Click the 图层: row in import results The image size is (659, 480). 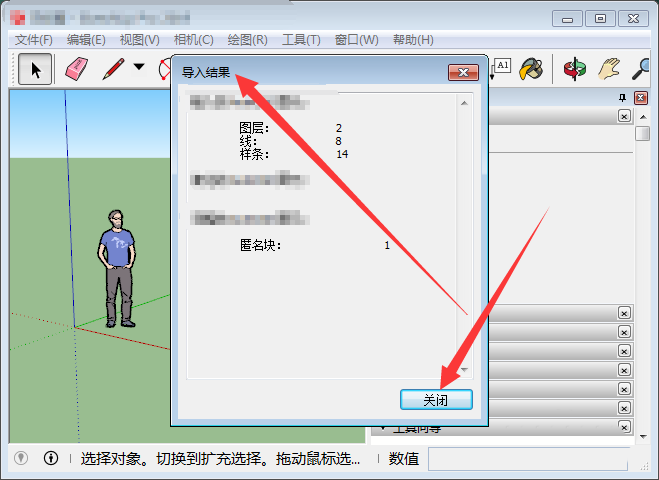tap(291, 128)
